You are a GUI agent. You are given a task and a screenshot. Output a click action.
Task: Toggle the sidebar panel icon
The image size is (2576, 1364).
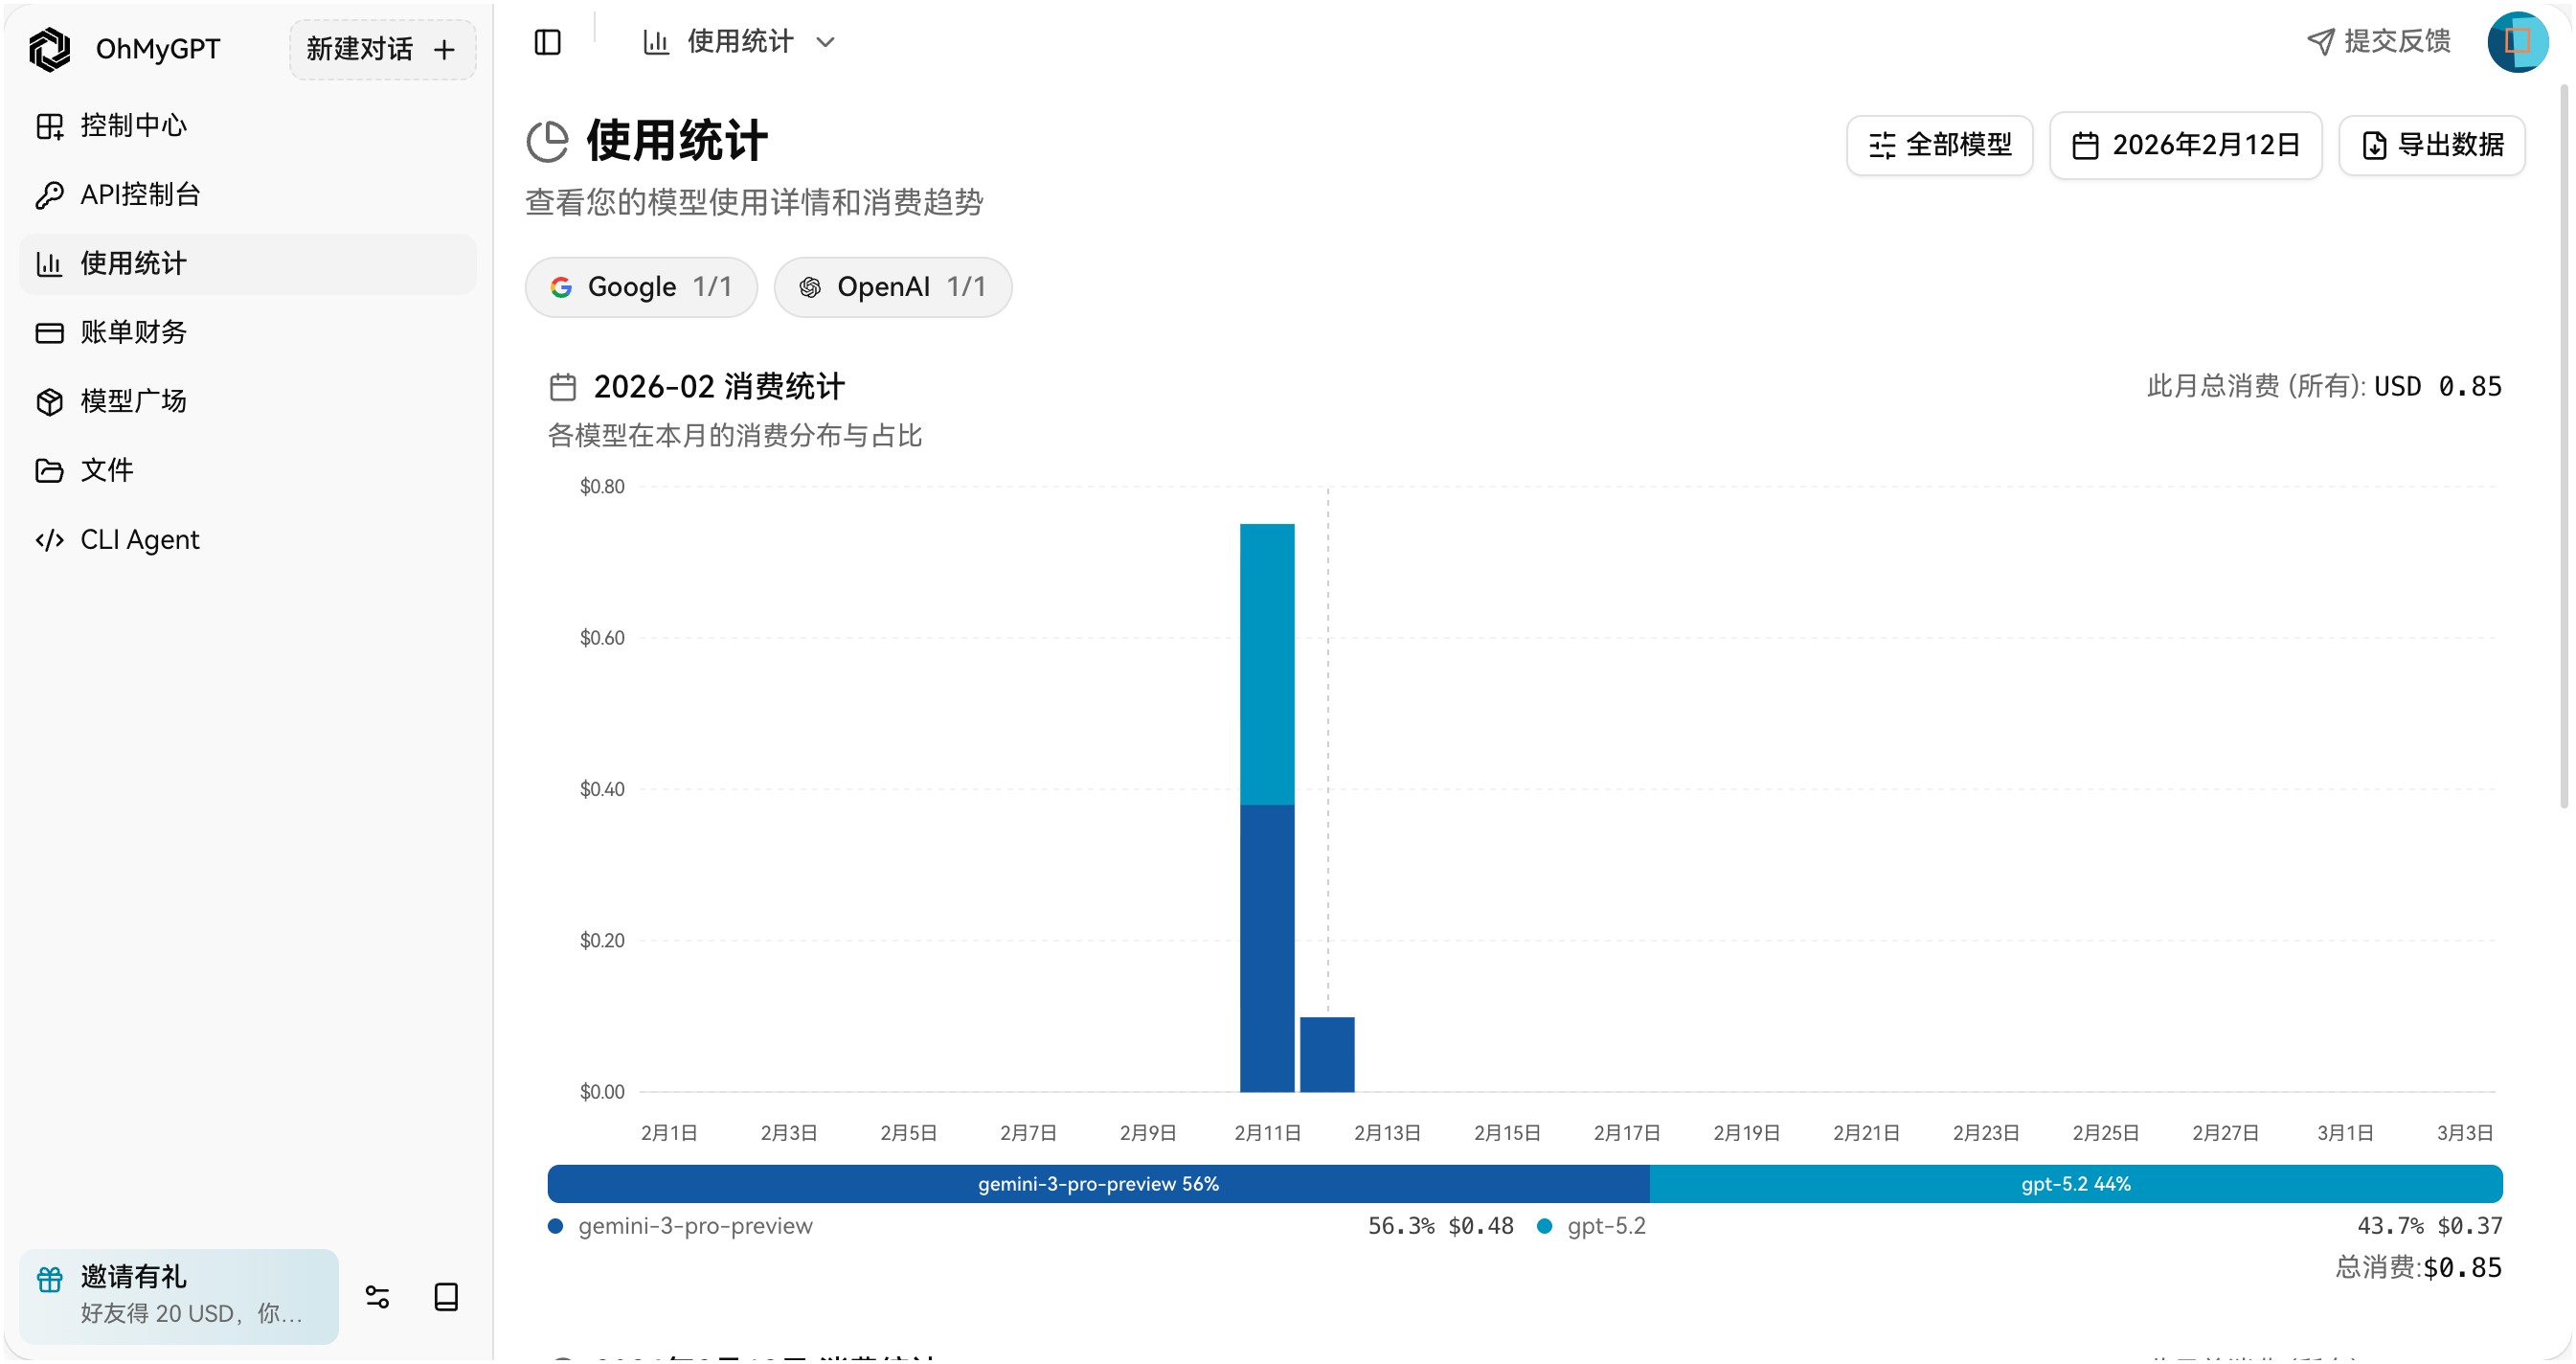[x=547, y=42]
